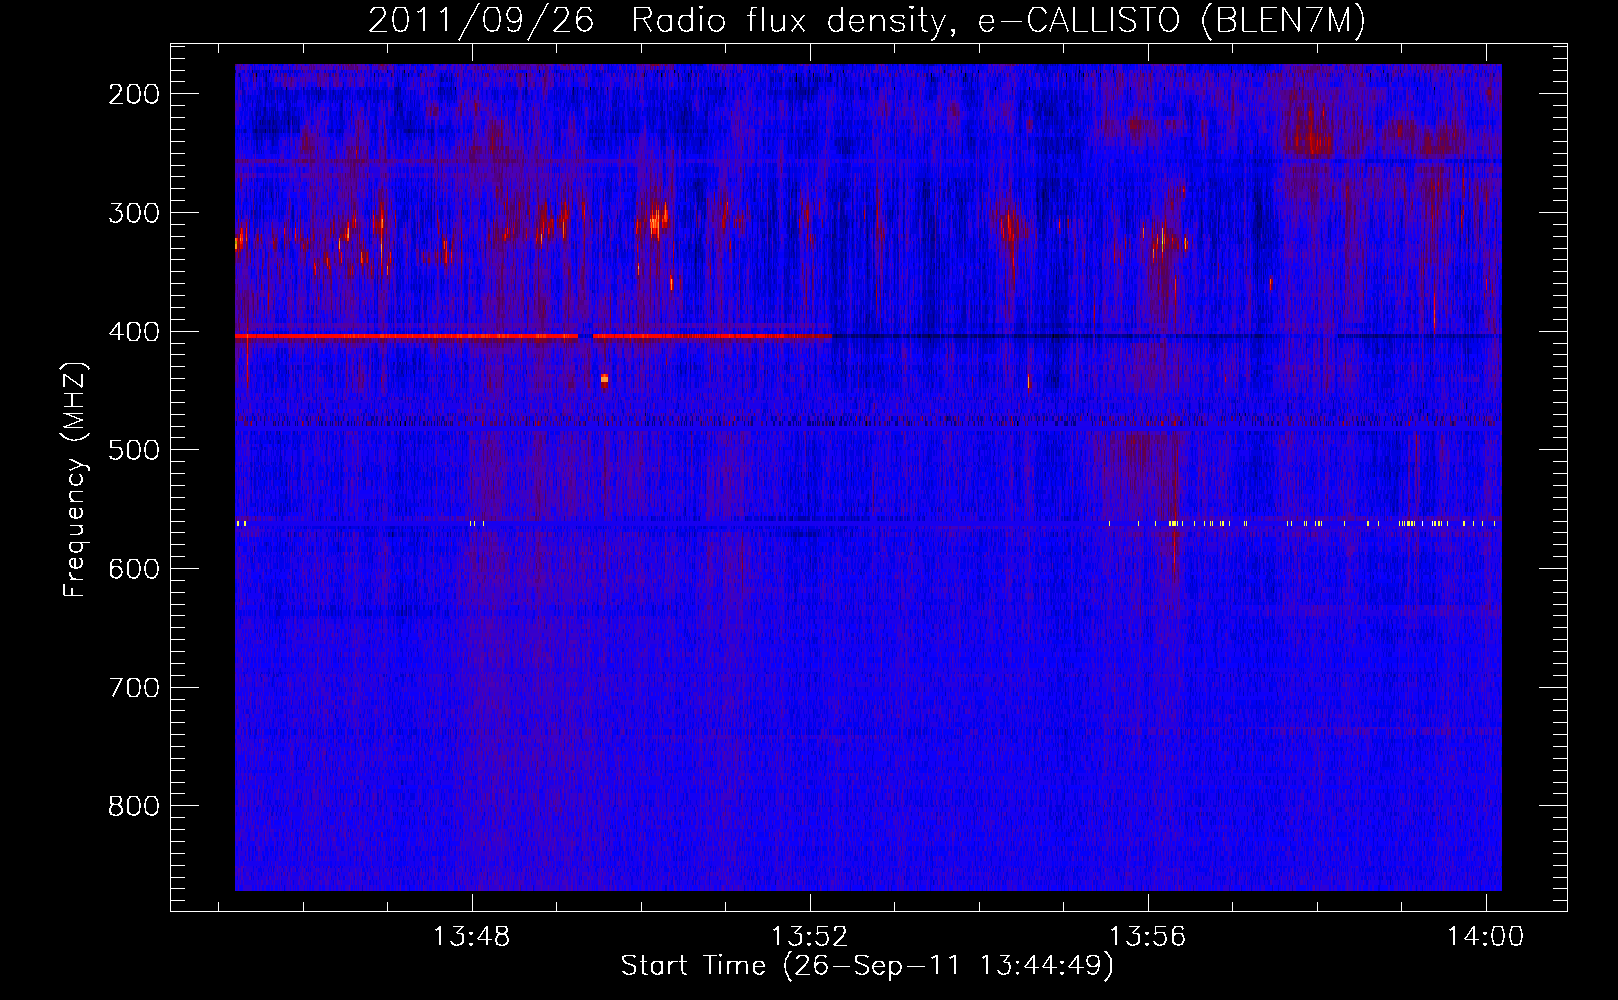Click the "Frequency (MHZ)" axis label
Screen dimensions: 1618x1000
tap(76, 479)
